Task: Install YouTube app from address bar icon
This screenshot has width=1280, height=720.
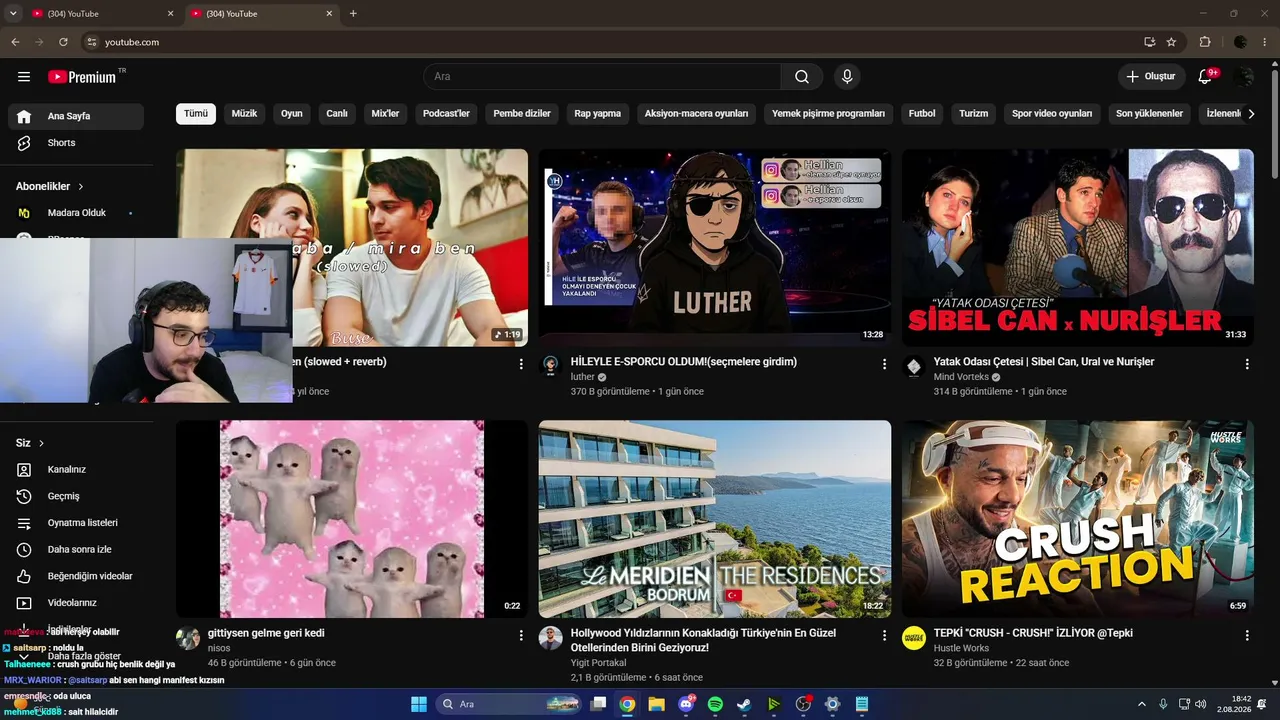Action: click(1150, 42)
